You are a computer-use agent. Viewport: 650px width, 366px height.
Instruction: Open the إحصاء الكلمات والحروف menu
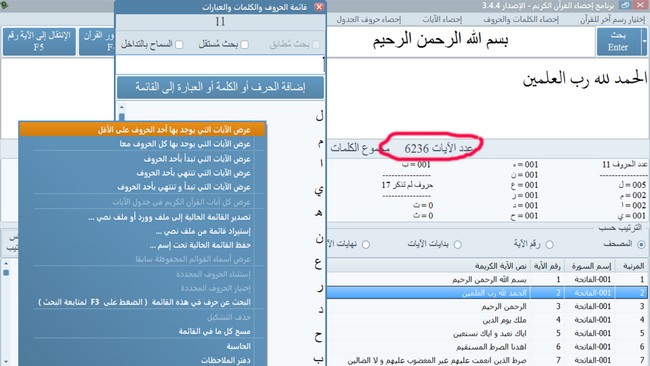521,19
